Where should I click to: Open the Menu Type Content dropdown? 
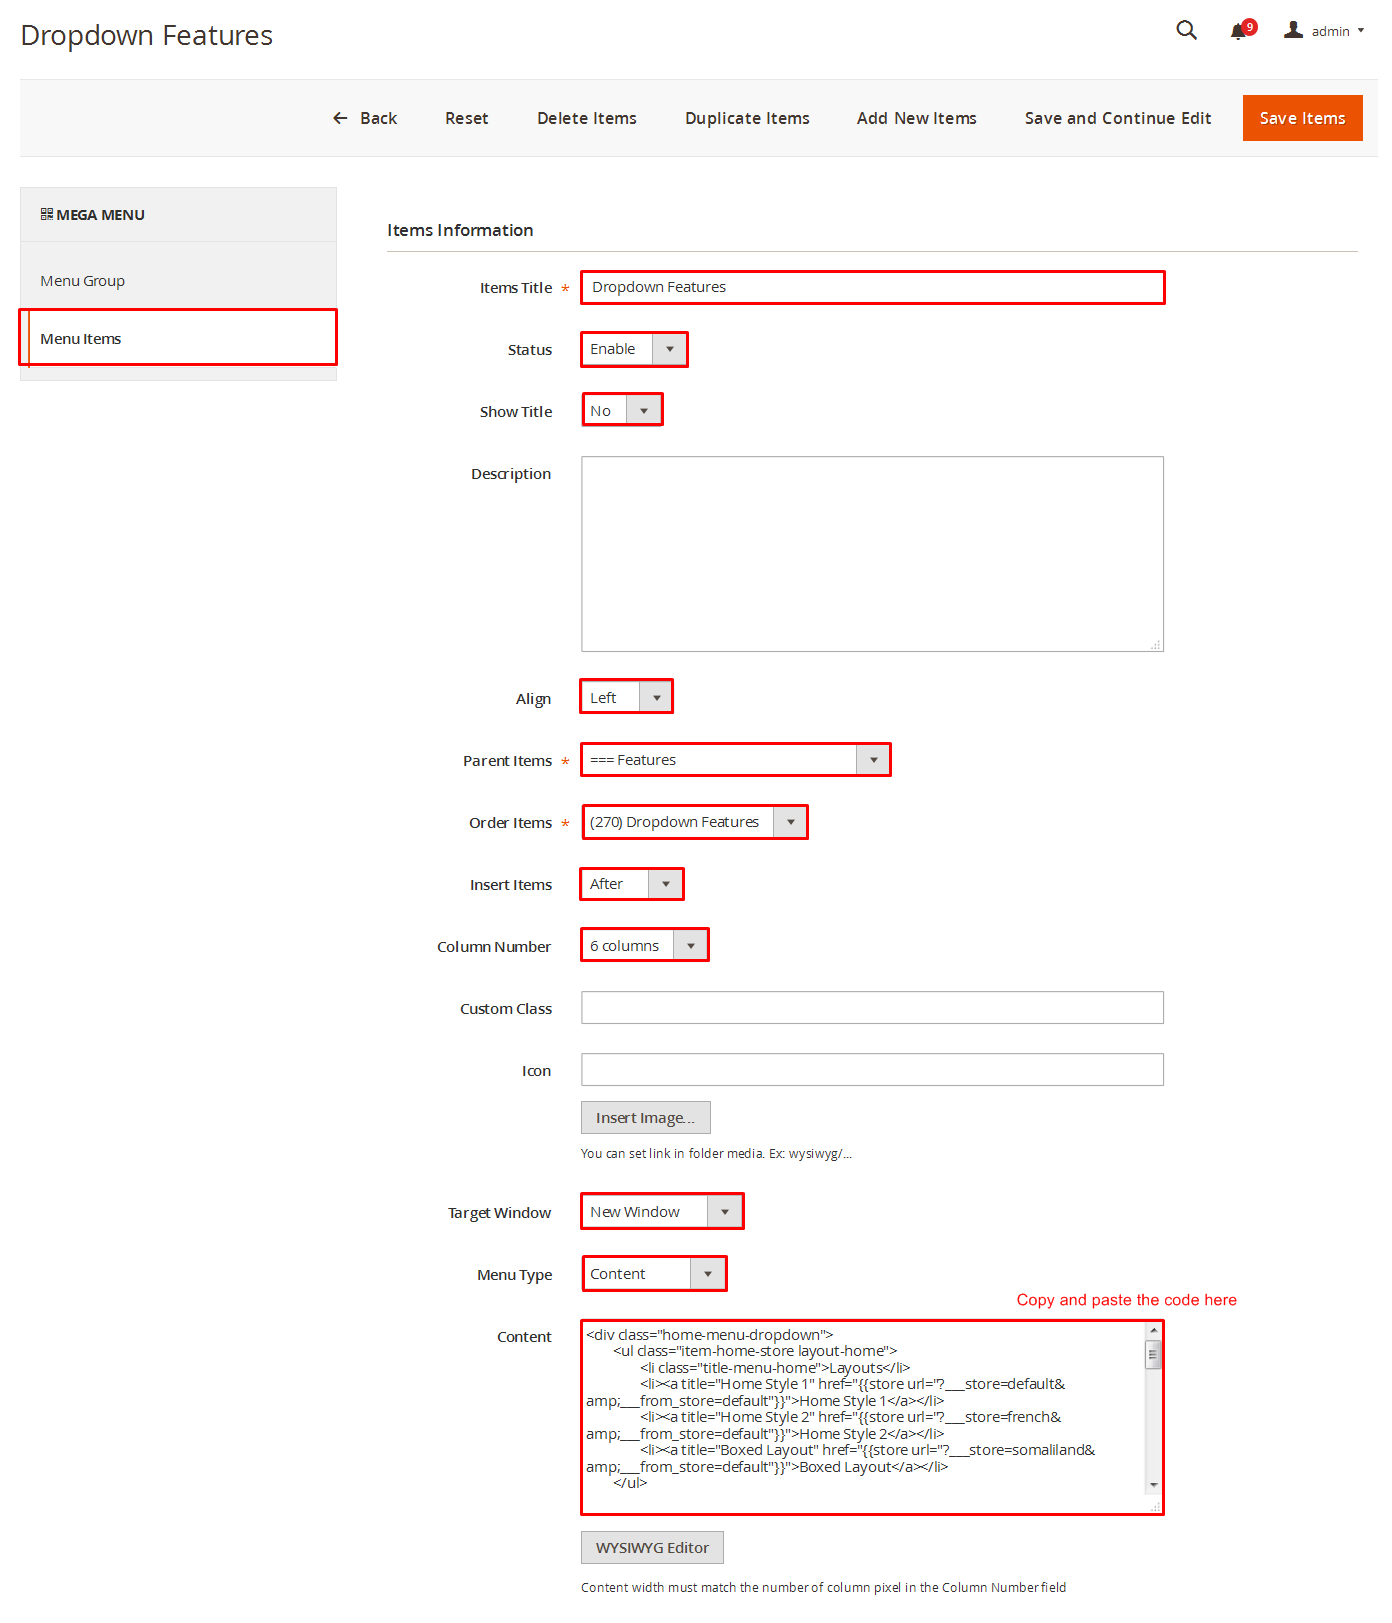pos(654,1273)
